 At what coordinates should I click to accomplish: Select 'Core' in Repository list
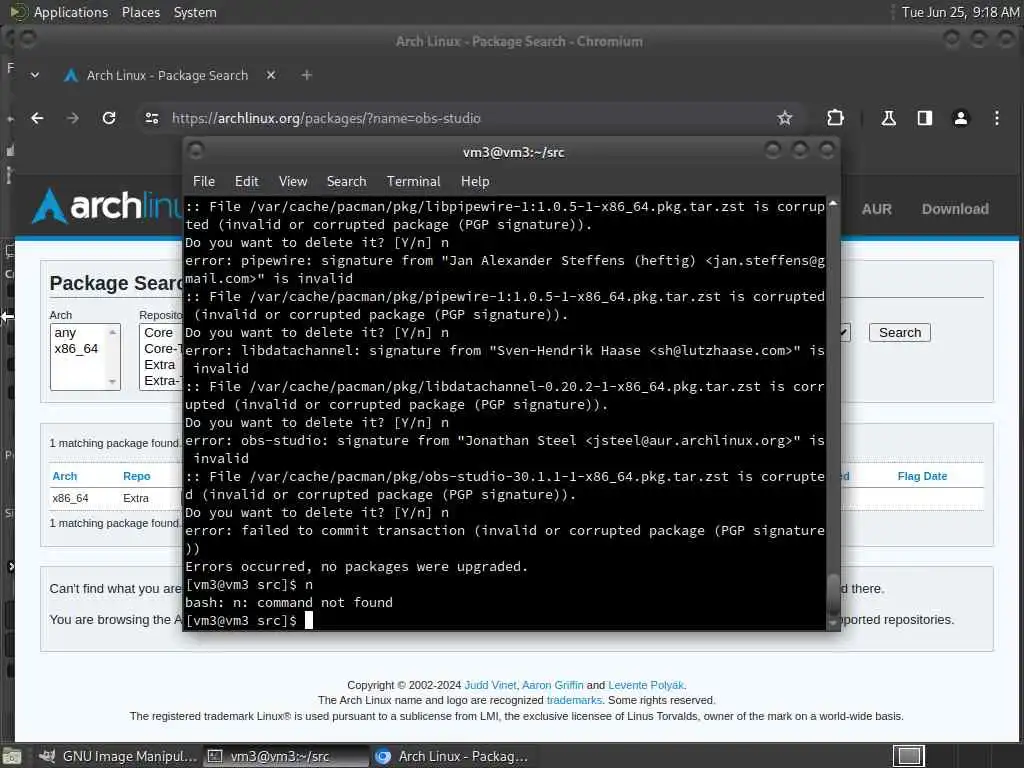pos(159,332)
